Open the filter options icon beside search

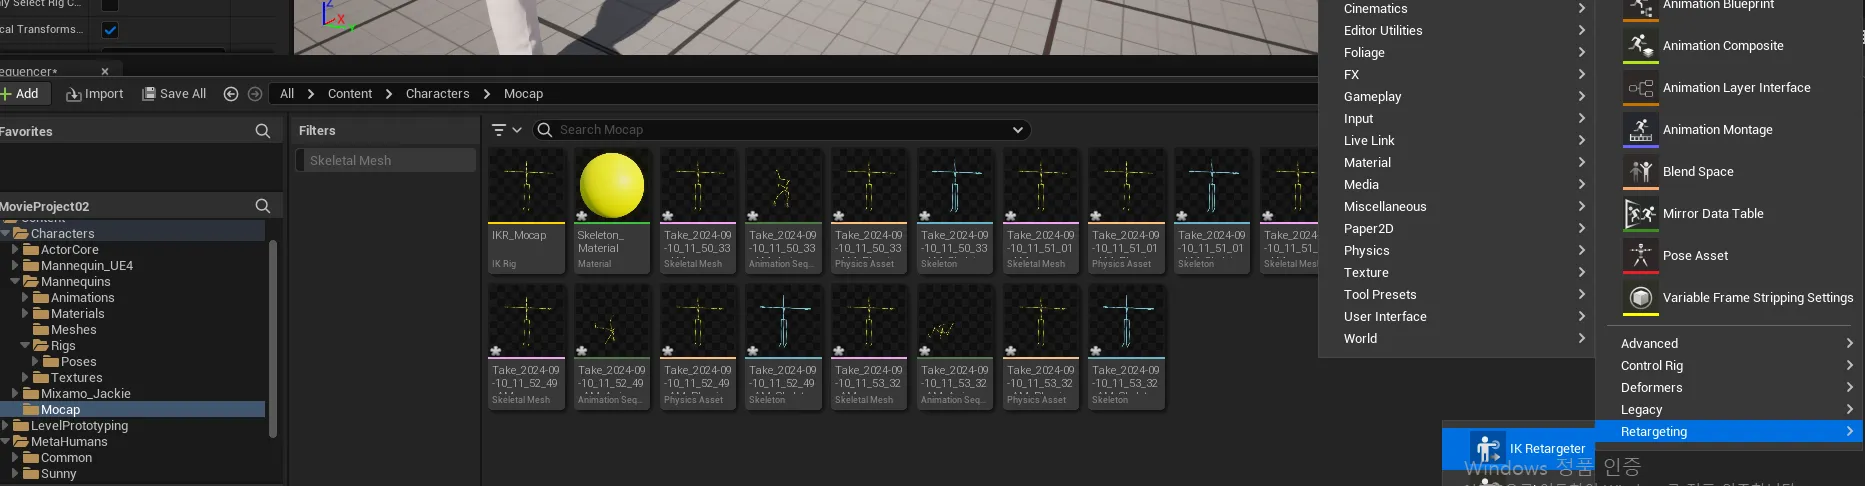[x=506, y=130]
